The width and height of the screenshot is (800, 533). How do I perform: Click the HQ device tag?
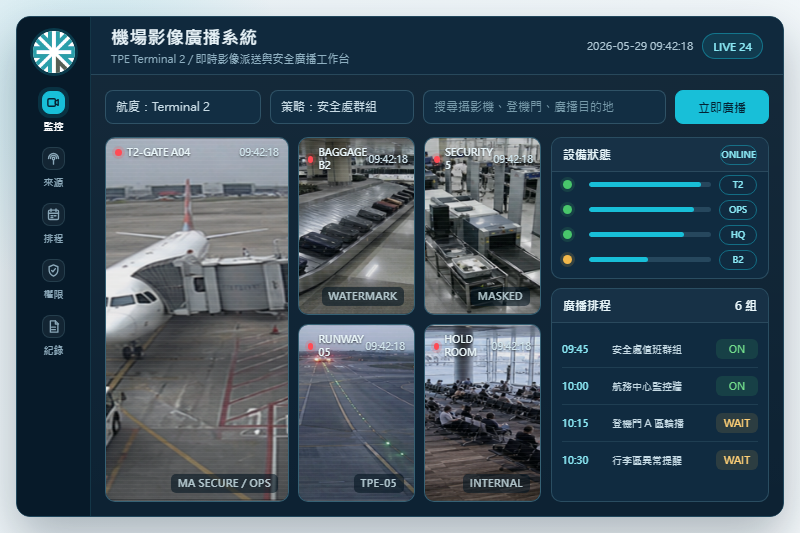pyautogui.click(x=738, y=235)
